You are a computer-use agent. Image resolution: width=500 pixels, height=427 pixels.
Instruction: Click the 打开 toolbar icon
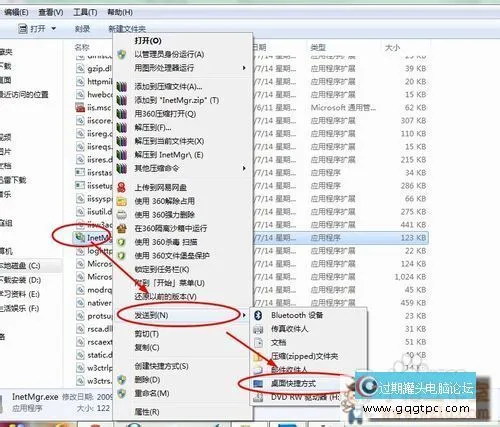coord(23,29)
